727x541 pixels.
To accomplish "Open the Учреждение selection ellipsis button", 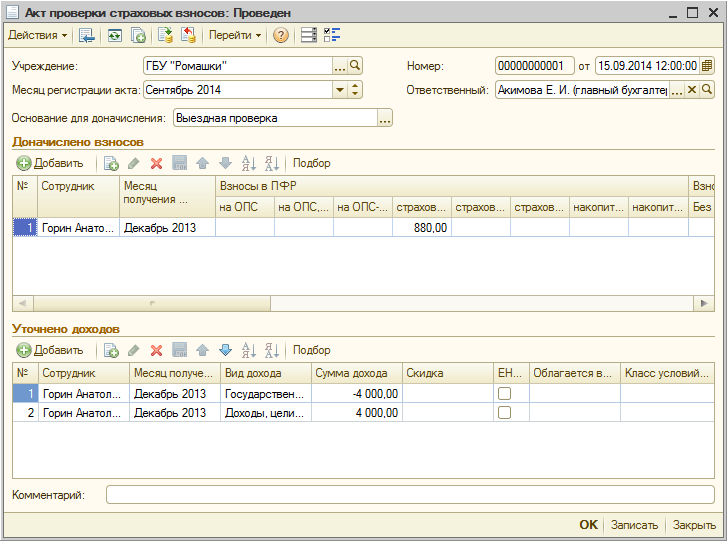I will coord(339,65).
